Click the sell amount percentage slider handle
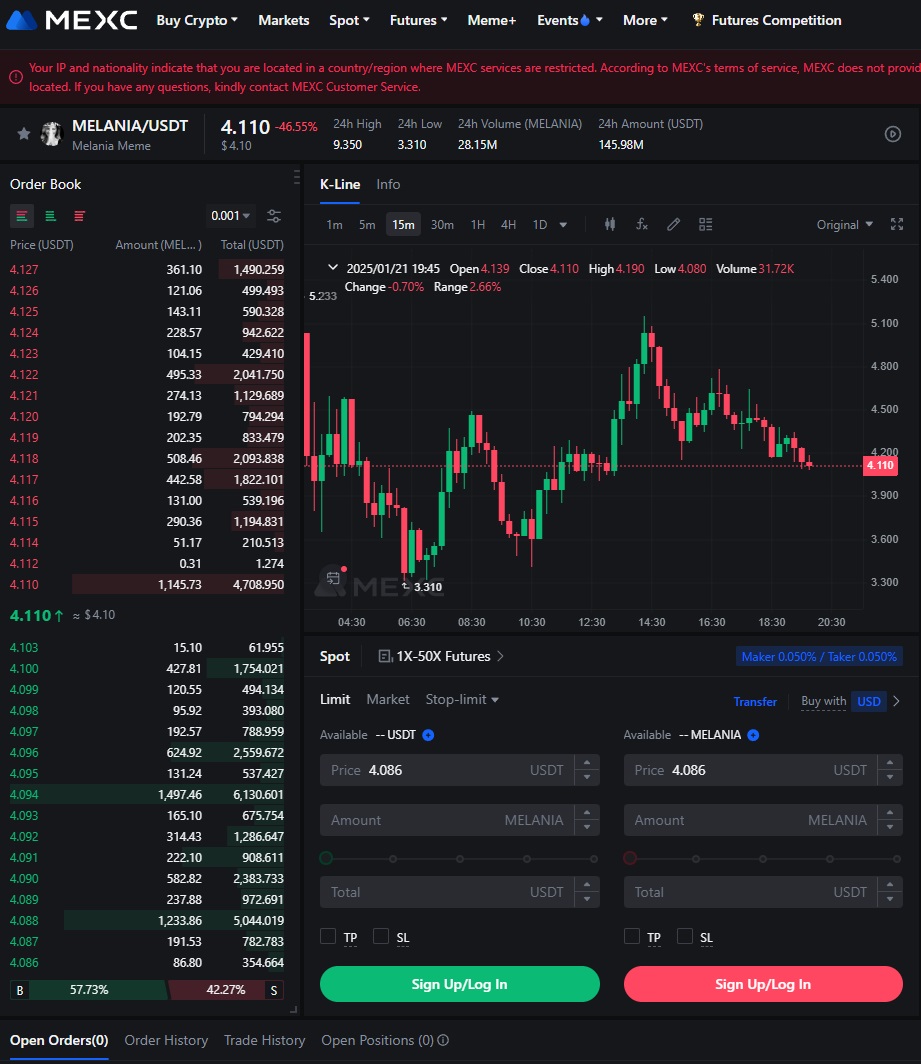The image size is (921, 1064). pyautogui.click(x=630, y=858)
